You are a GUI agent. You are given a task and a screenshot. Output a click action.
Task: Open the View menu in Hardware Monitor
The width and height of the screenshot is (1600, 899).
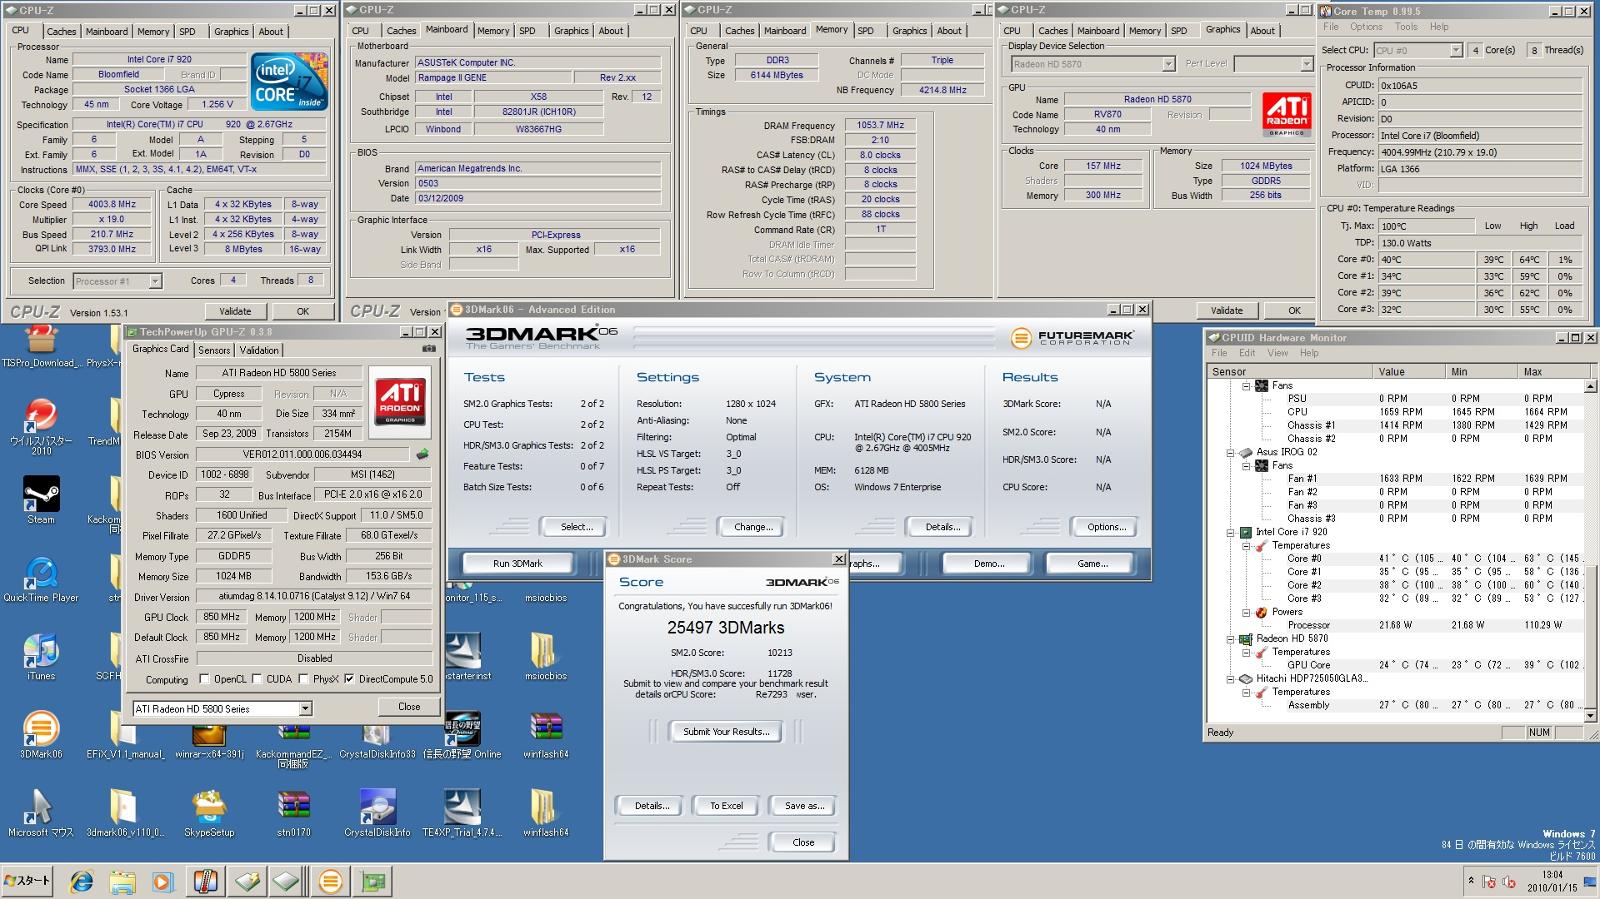[x=1277, y=353]
